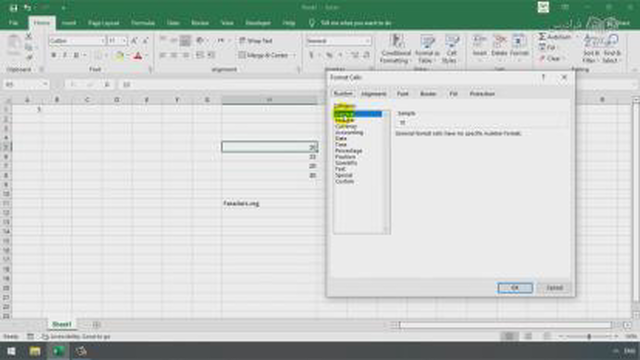Image resolution: width=640 pixels, height=360 pixels.
Task: Decrease font size with the smaller A icon
Action: point(144,40)
